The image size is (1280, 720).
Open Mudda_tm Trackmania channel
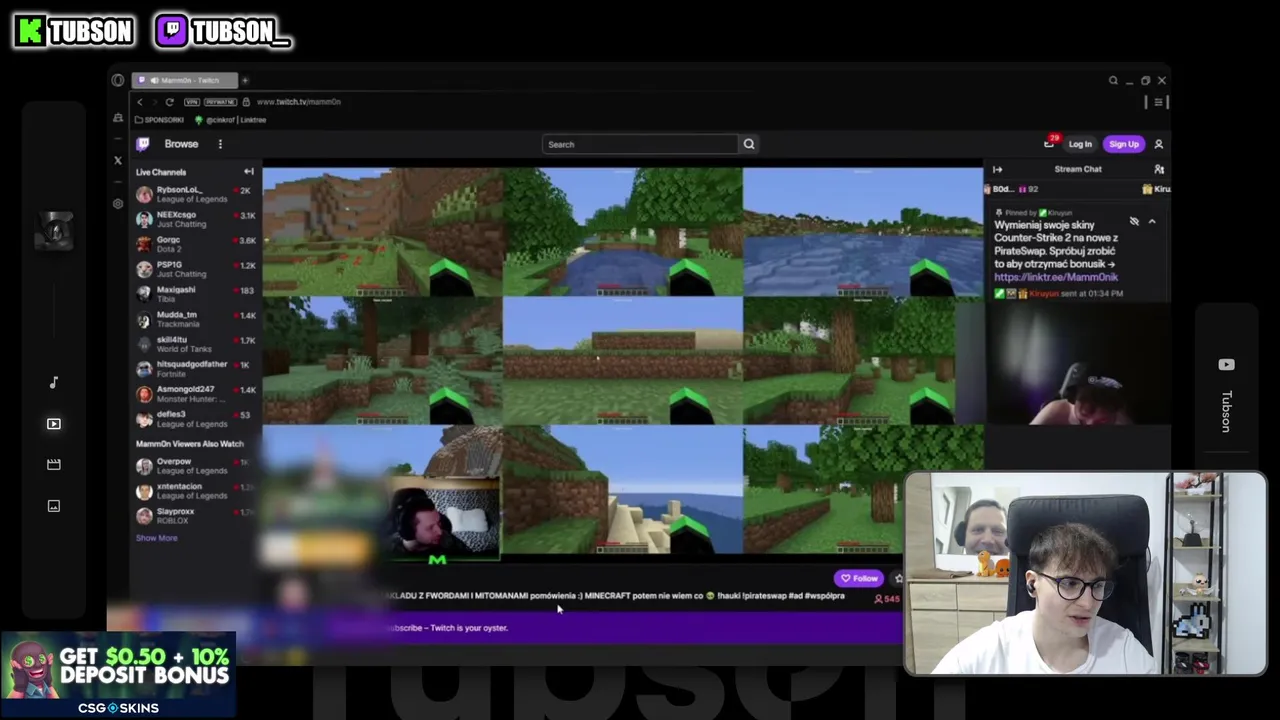[196, 319]
